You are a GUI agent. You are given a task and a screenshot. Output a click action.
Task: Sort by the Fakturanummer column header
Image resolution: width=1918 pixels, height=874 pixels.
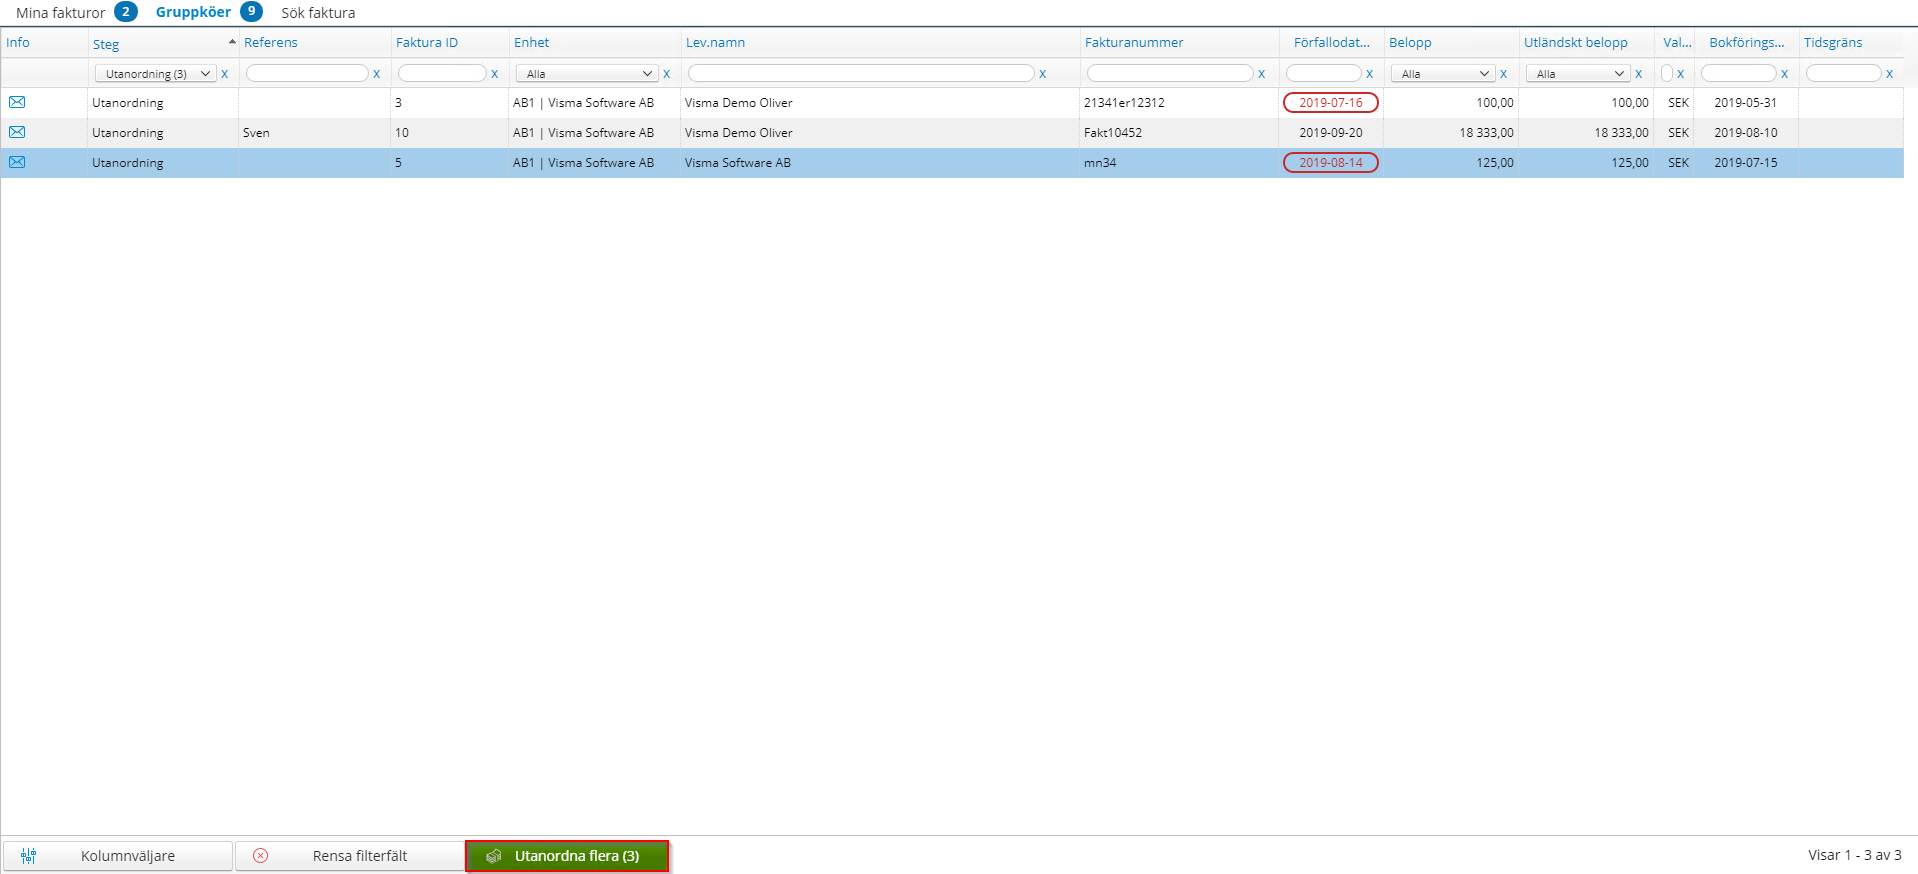tap(1134, 42)
